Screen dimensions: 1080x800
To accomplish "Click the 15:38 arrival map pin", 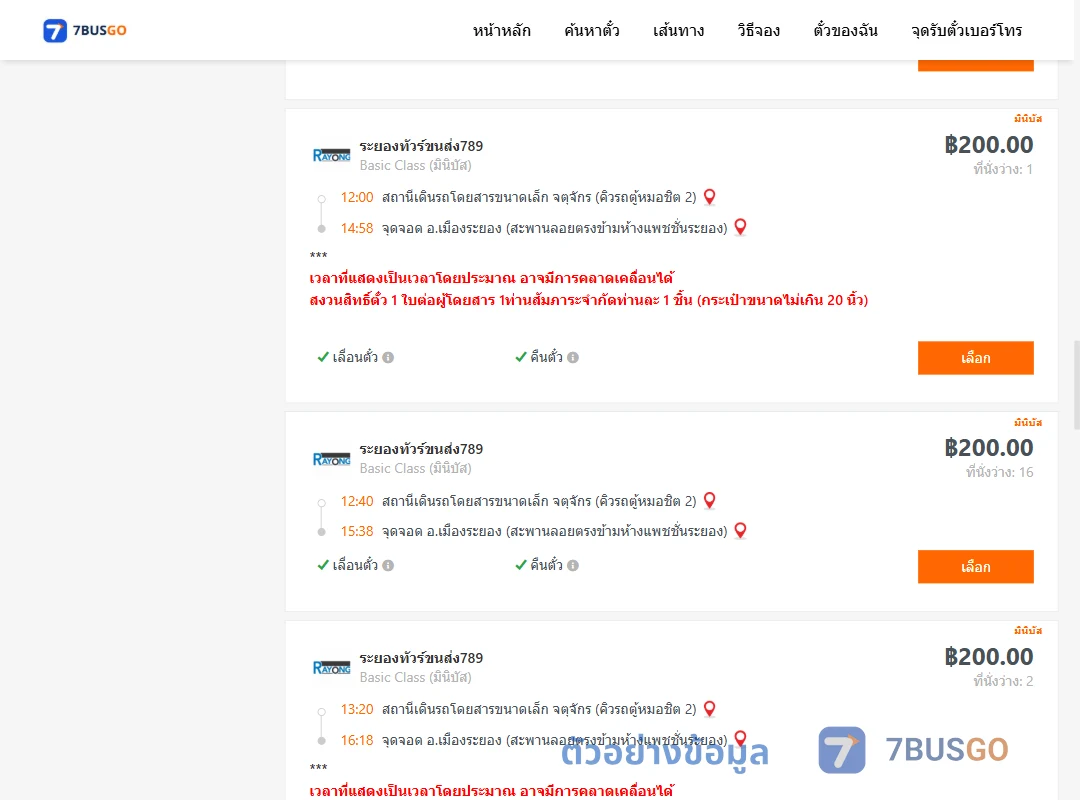I will click(740, 531).
